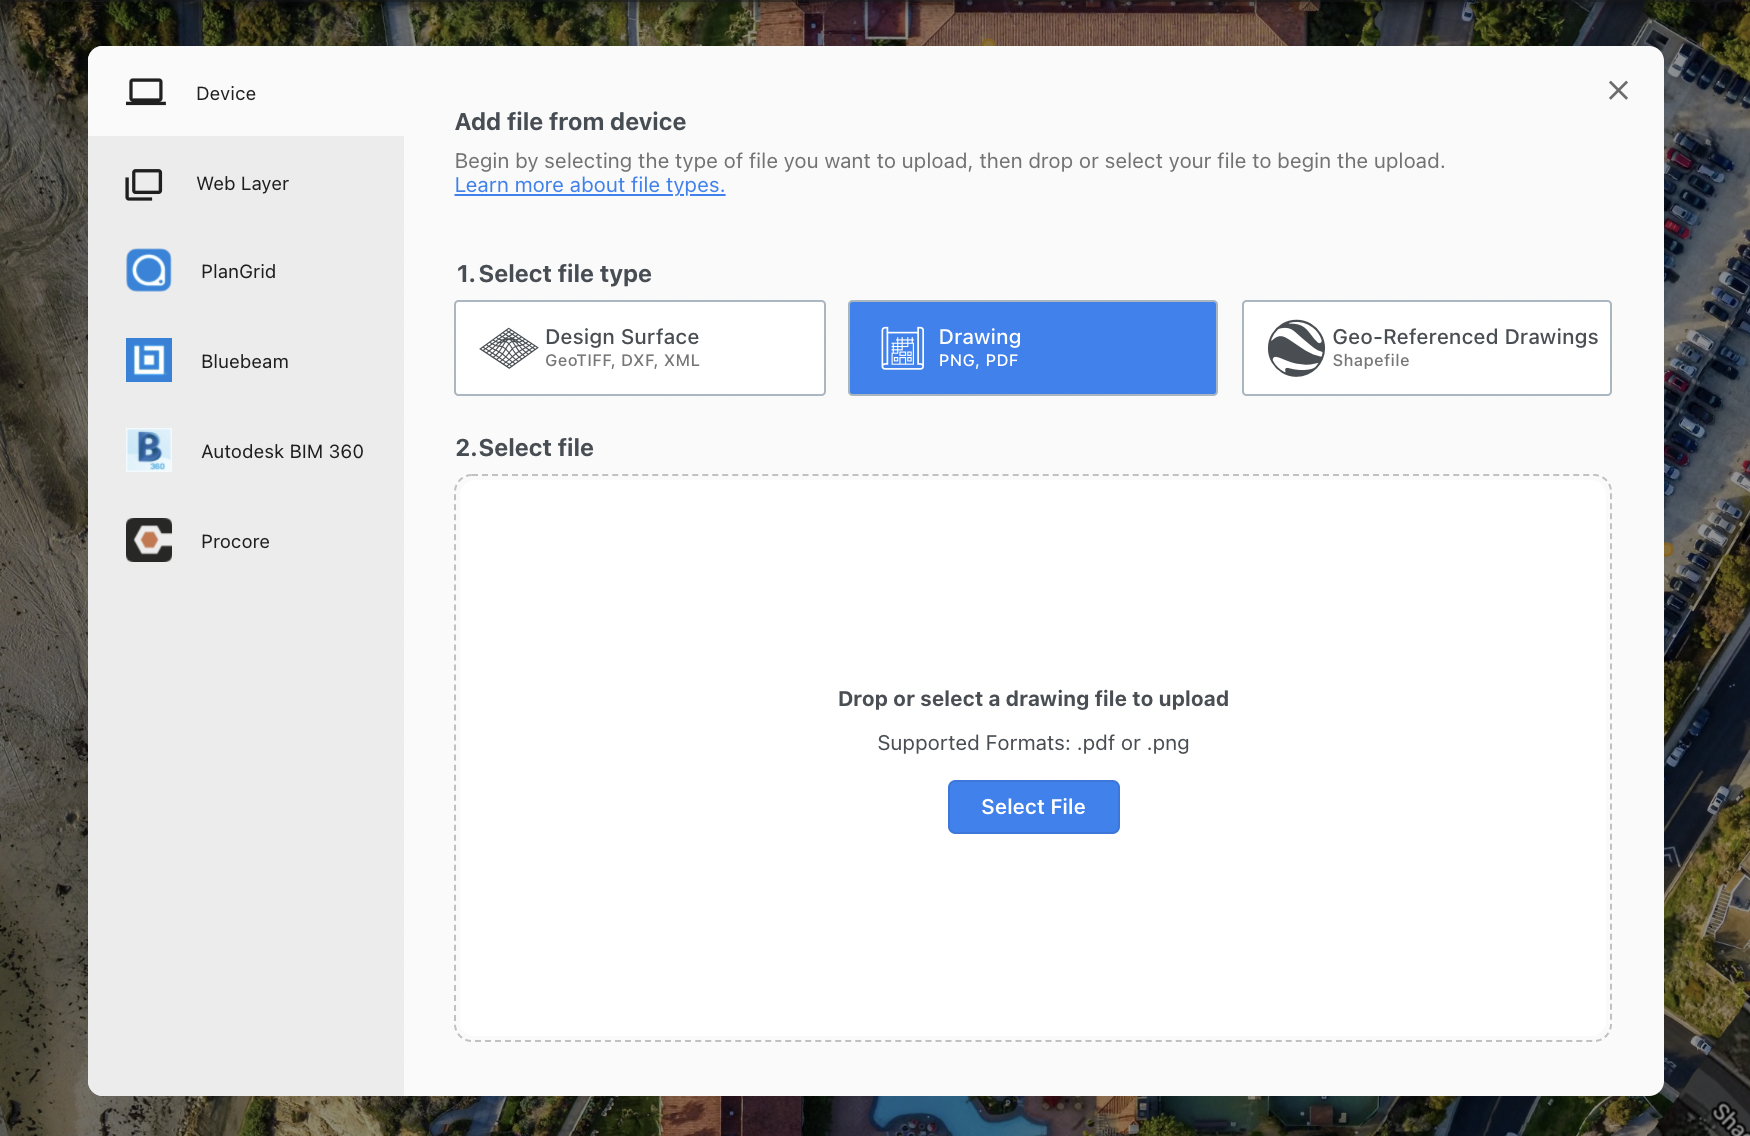Click 'Supported Formats: .pdf or .png' text
Screen dimensions: 1750x1136
click(1033, 743)
